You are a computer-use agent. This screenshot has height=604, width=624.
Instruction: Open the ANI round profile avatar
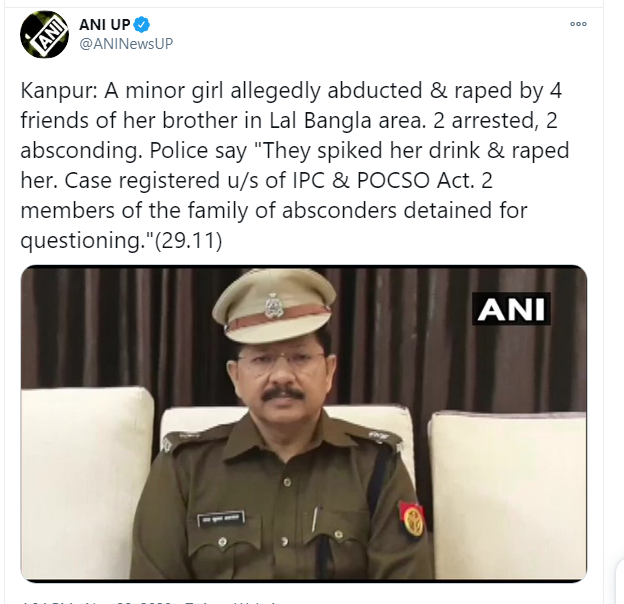click(44, 35)
